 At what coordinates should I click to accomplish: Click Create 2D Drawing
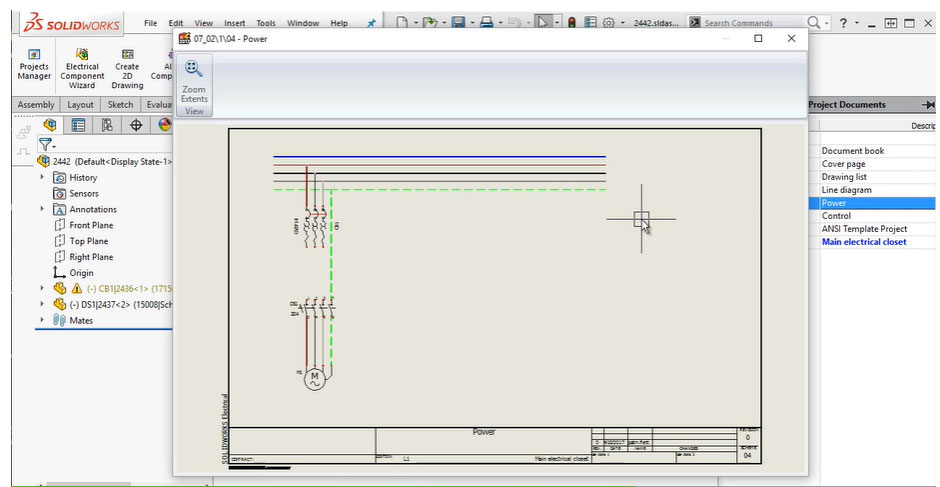click(127, 66)
